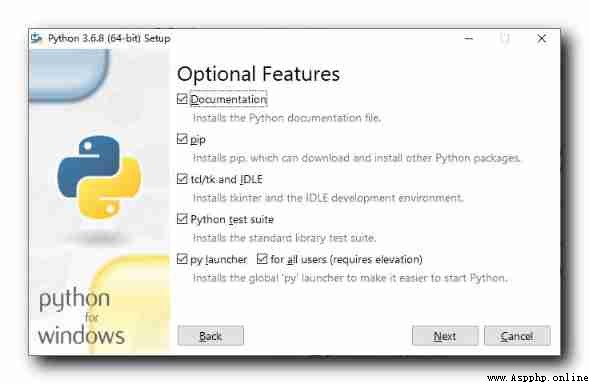The height and width of the screenshot is (384, 589).
Task: Uncheck the Python test suite option
Action: click(x=182, y=219)
